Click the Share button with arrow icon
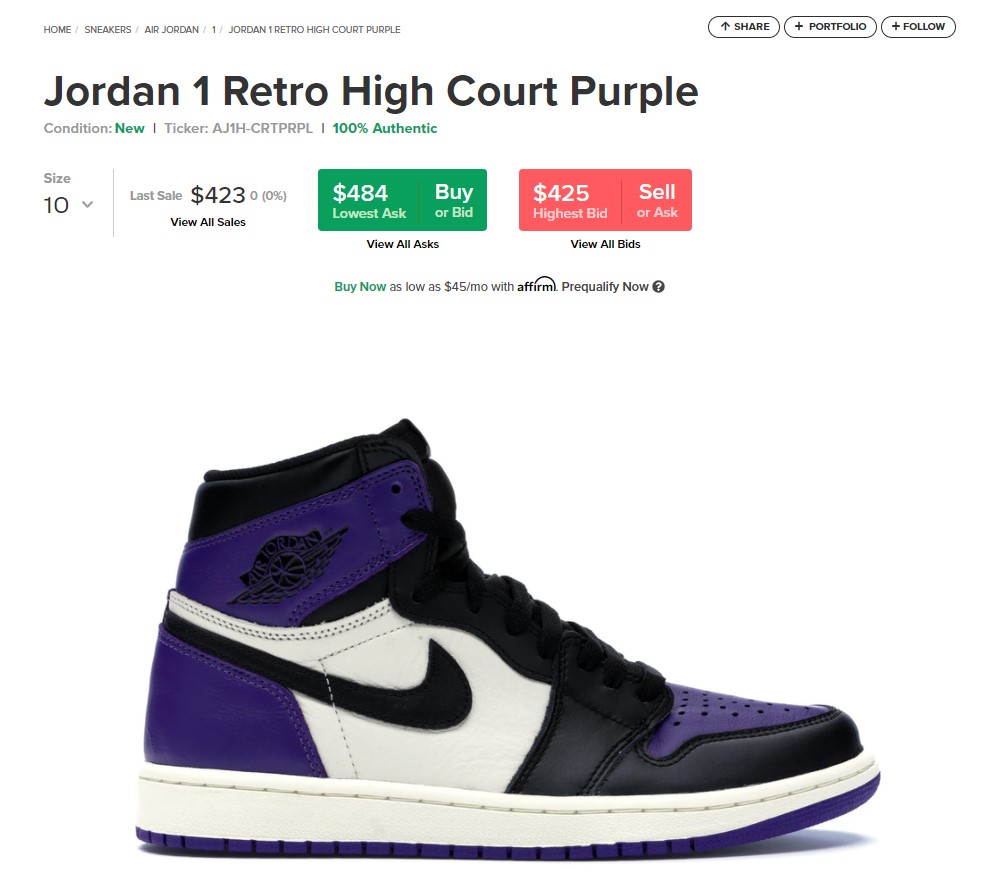Image resolution: width=983 pixels, height=872 pixels. pyautogui.click(x=744, y=27)
